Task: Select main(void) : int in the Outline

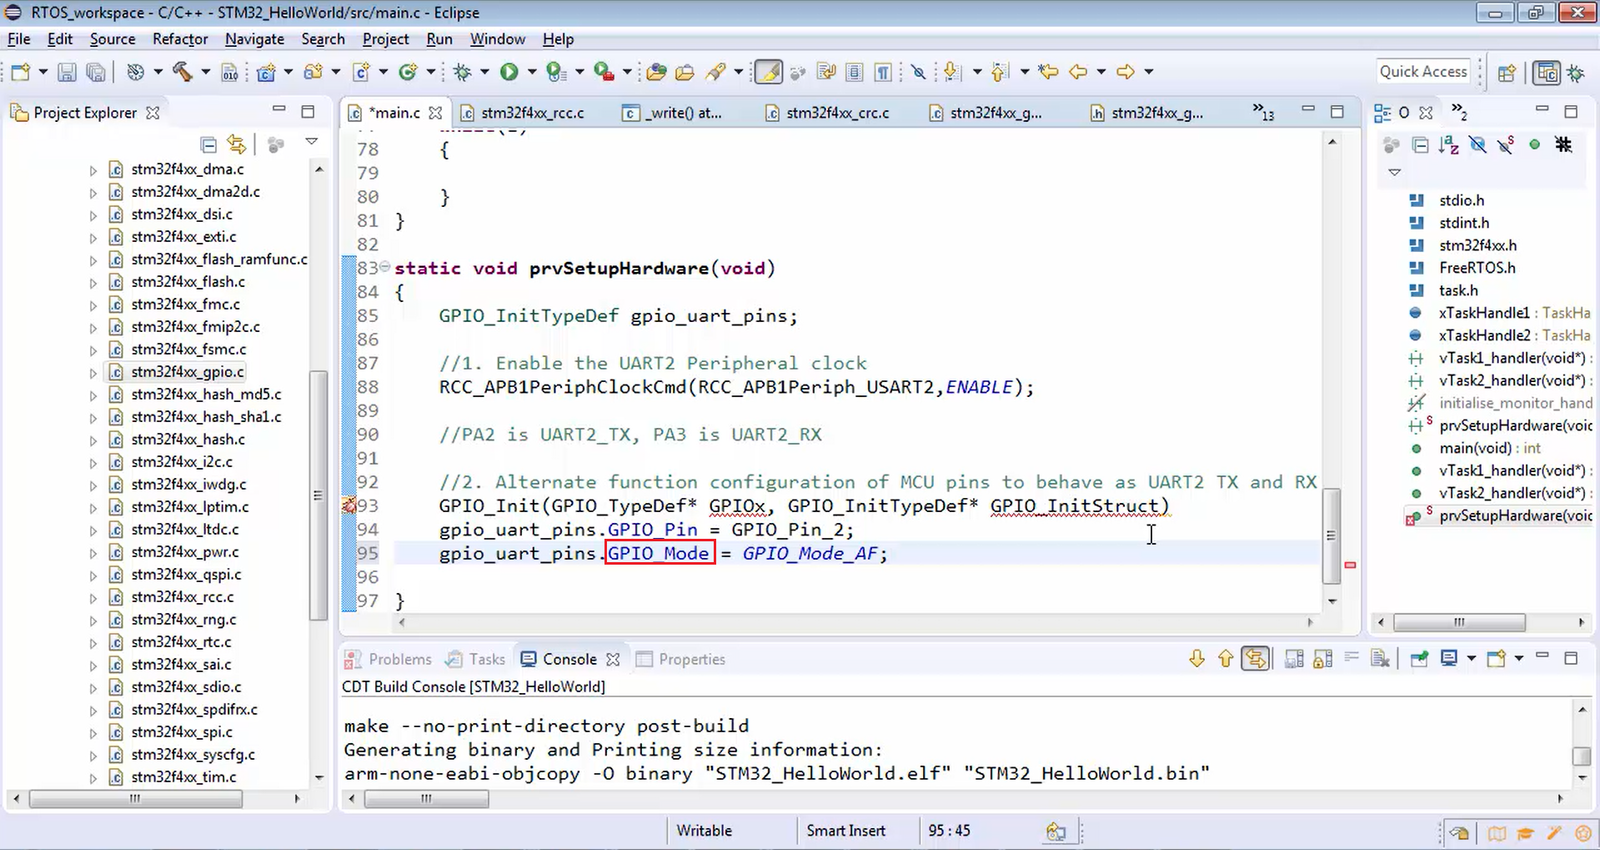Action: 1489,448
